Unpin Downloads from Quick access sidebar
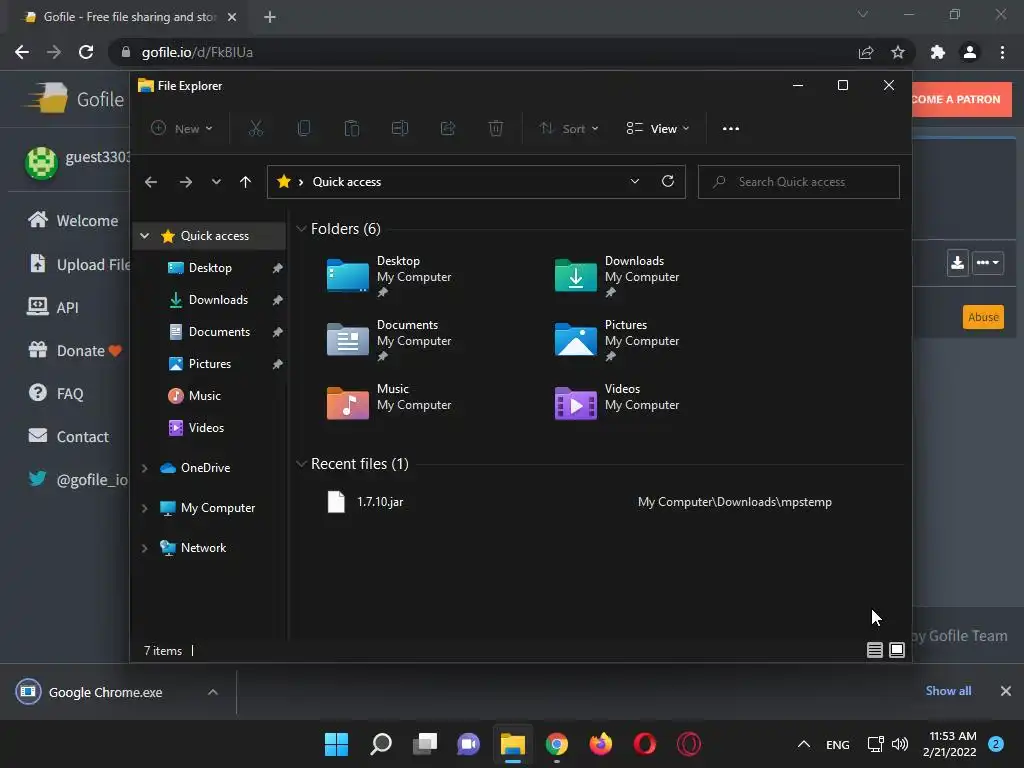Screen dimensions: 1024x768 point(278,300)
